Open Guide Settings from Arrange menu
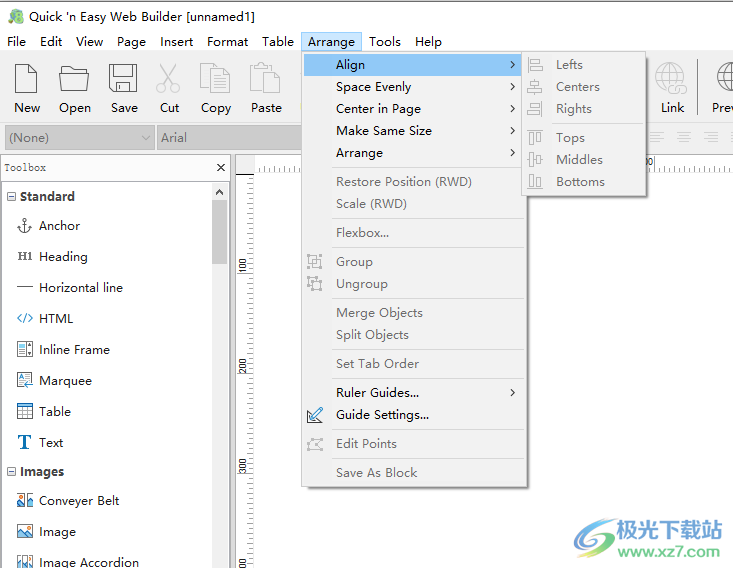The height and width of the screenshot is (568, 733). tap(414, 415)
